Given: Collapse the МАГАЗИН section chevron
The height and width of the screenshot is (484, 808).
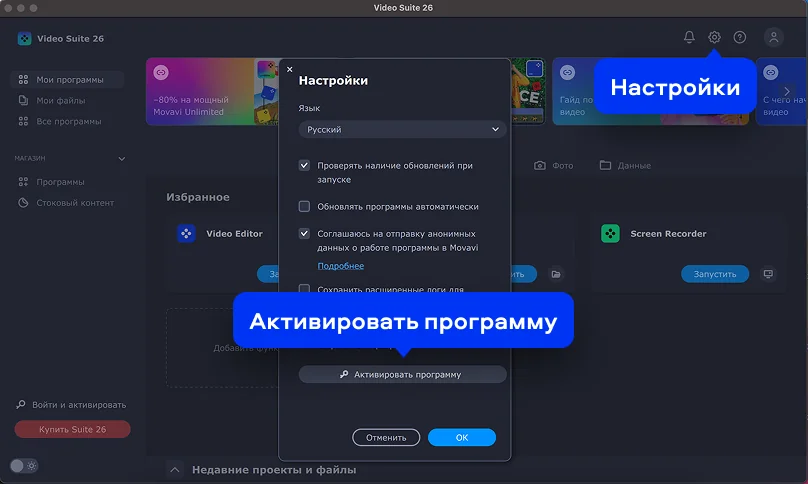Looking at the screenshot, I should pyautogui.click(x=122, y=159).
